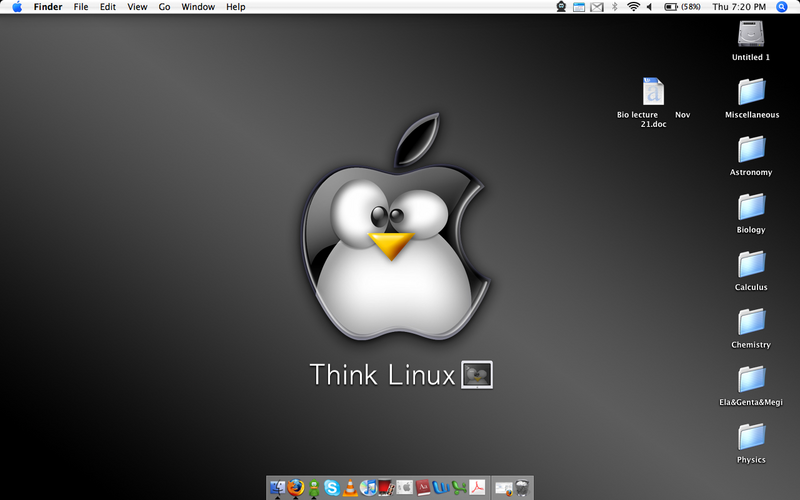Open VLC traffic cone icon in Dock
This screenshot has width=800, height=500.
(350, 488)
